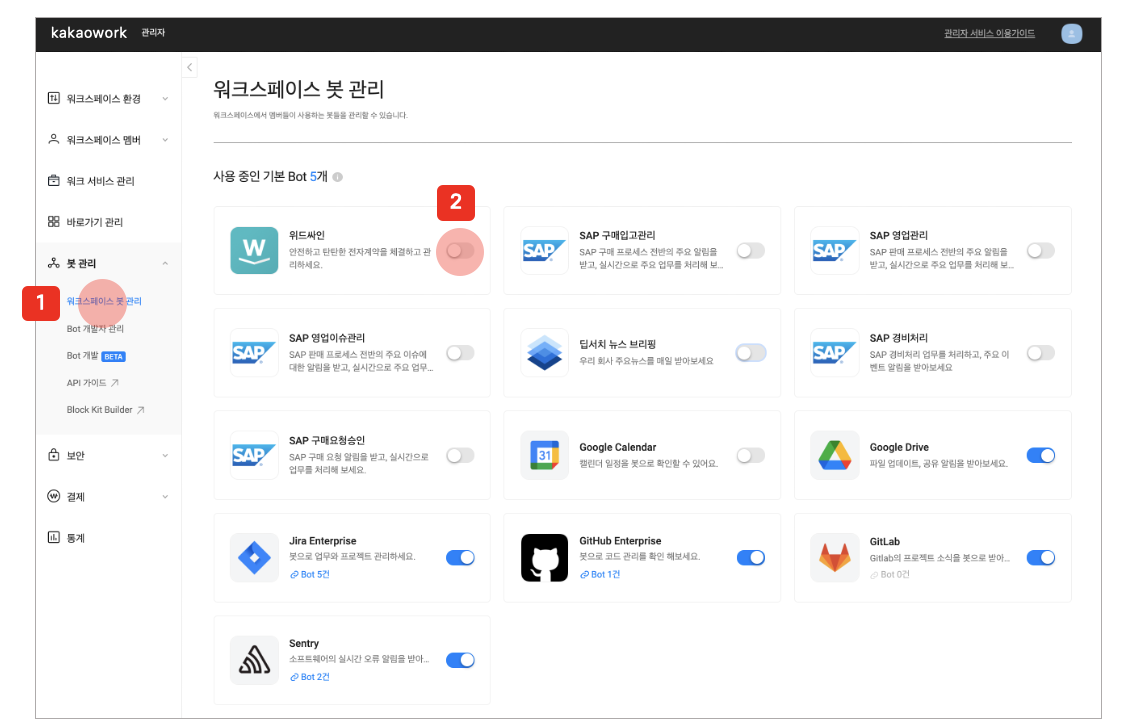Image resolution: width=1128 pixels, height=728 pixels.
Task: Collapse the 봇 관리 chevron
Action: click(x=165, y=263)
